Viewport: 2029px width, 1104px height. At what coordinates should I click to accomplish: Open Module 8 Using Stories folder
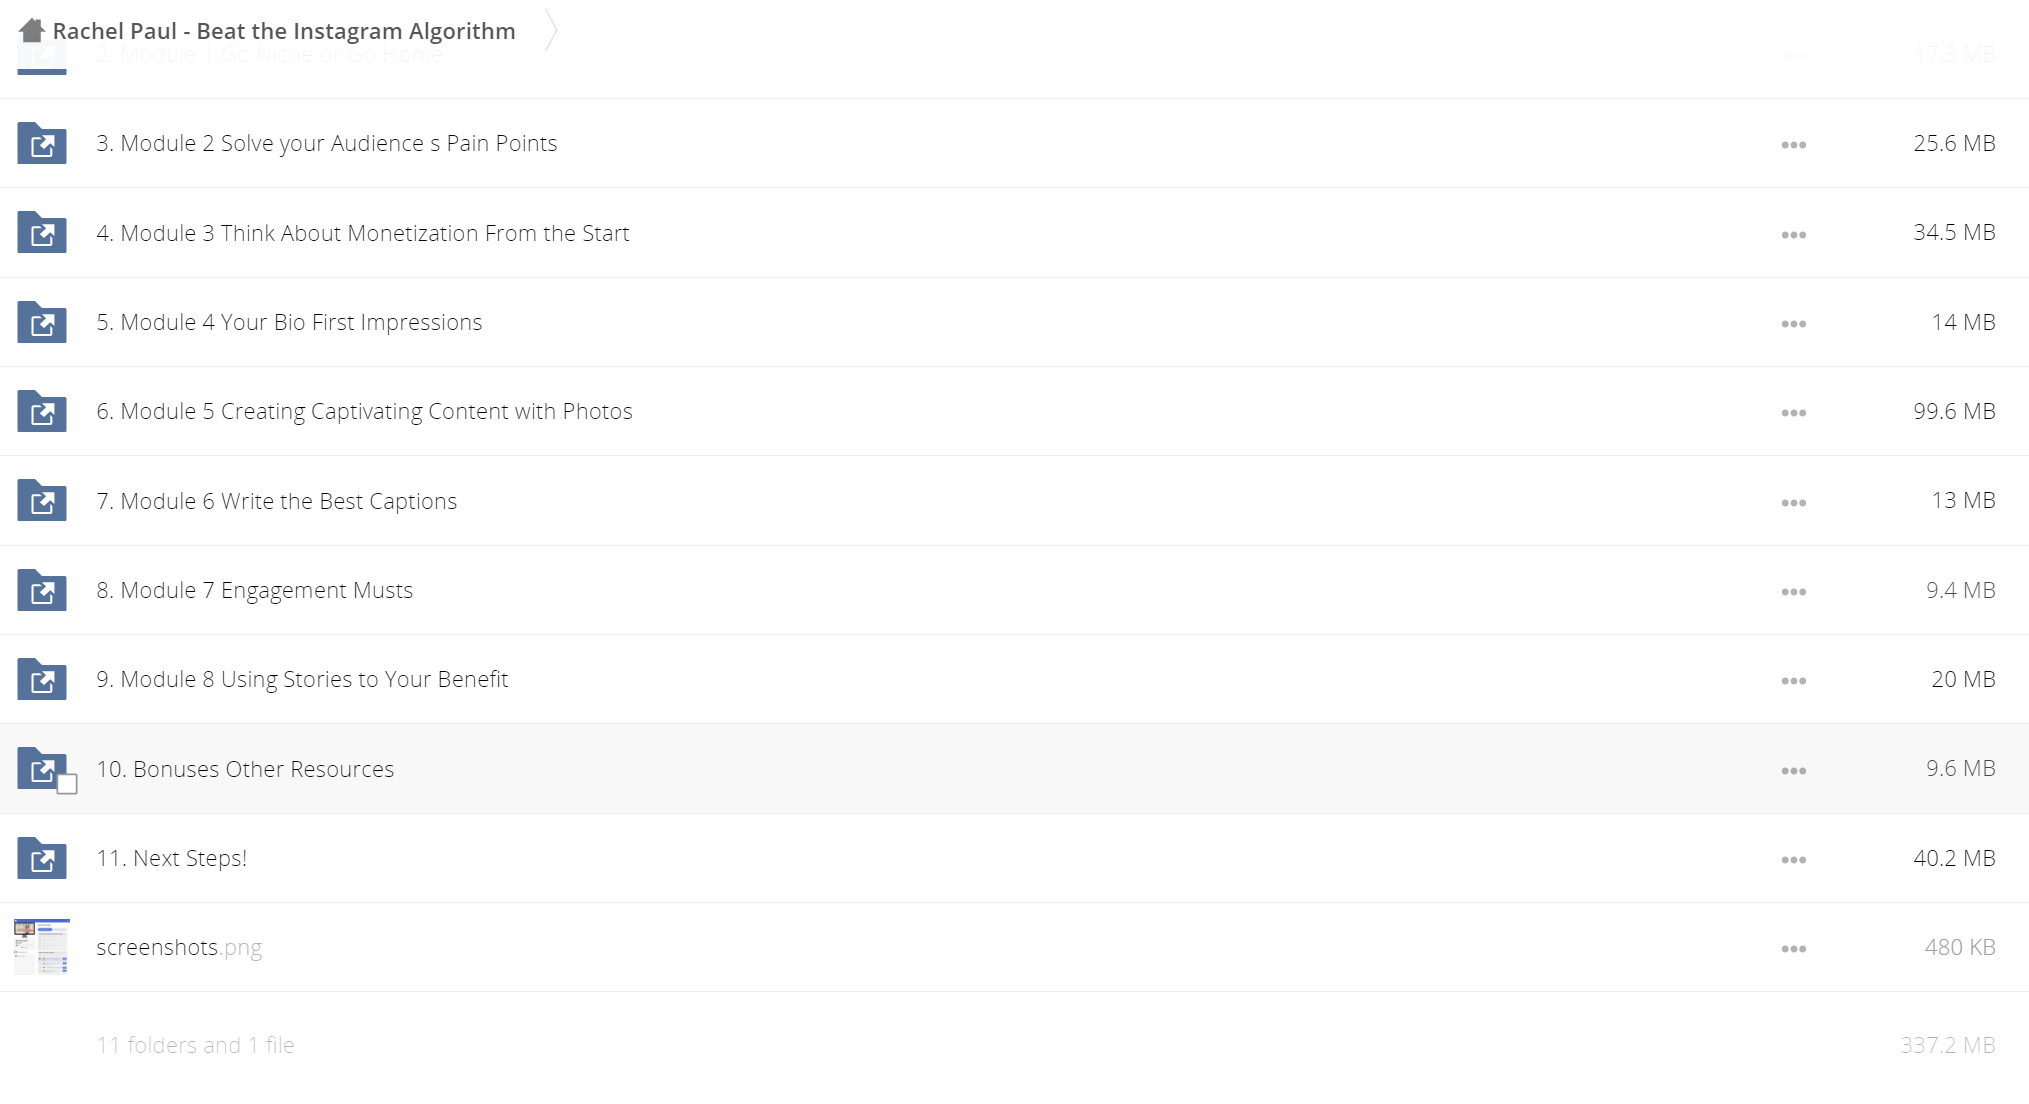(302, 679)
